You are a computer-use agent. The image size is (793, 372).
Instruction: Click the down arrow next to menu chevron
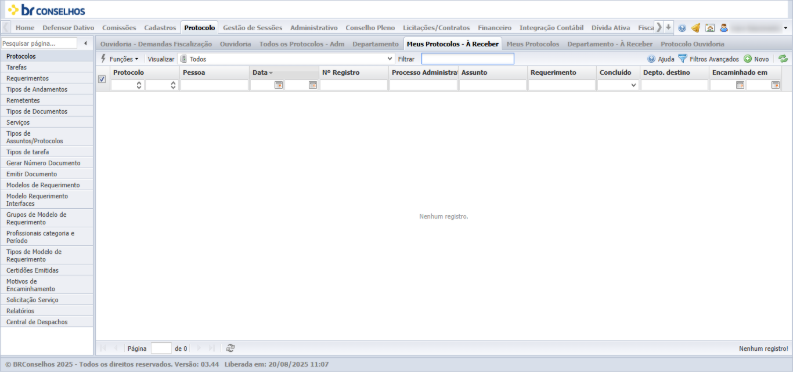(x=669, y=27)
